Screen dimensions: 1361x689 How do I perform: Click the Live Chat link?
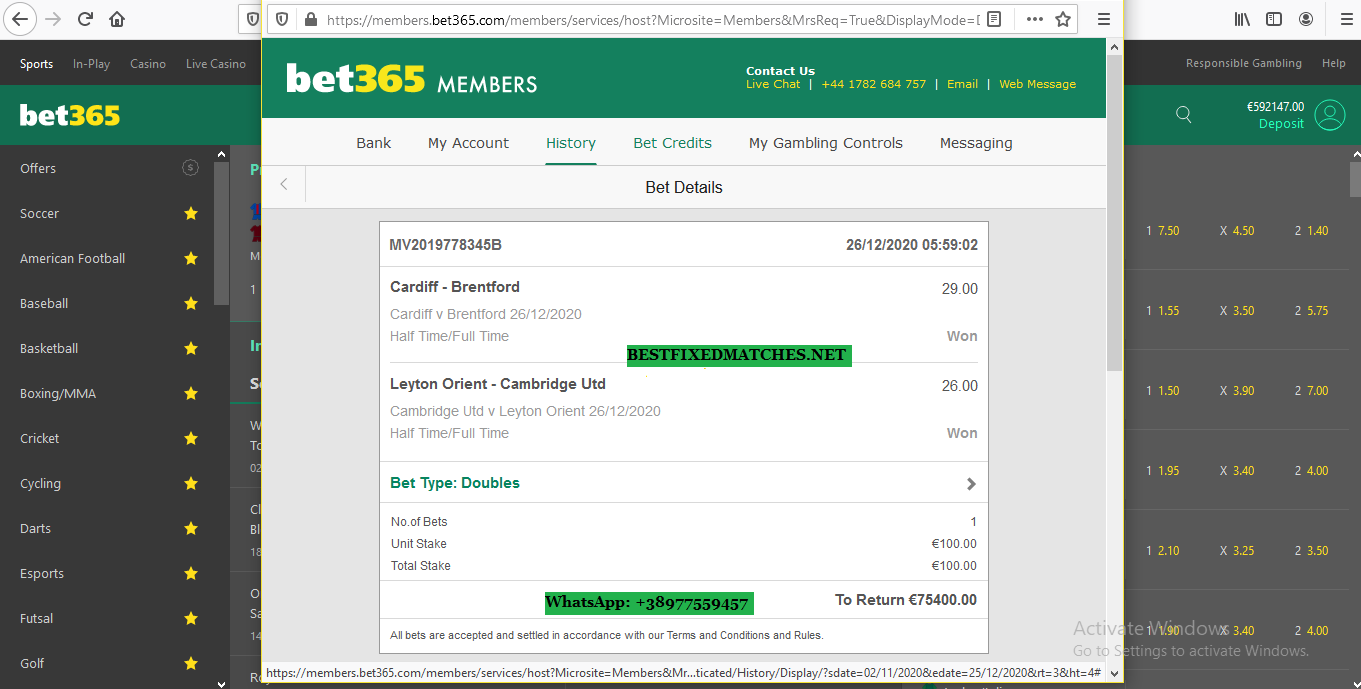773,84
